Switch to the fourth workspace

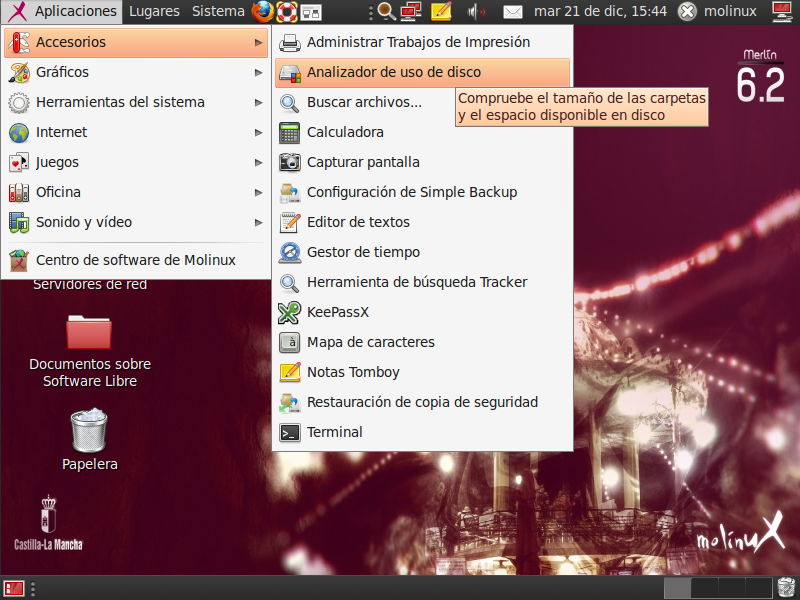coord(759,588)
